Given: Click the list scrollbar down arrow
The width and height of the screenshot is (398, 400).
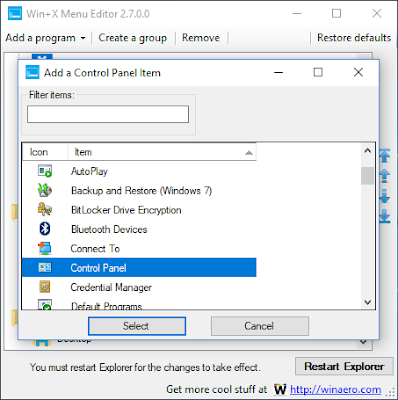Looking at the screenshot, I should click(x=368, y=302).
